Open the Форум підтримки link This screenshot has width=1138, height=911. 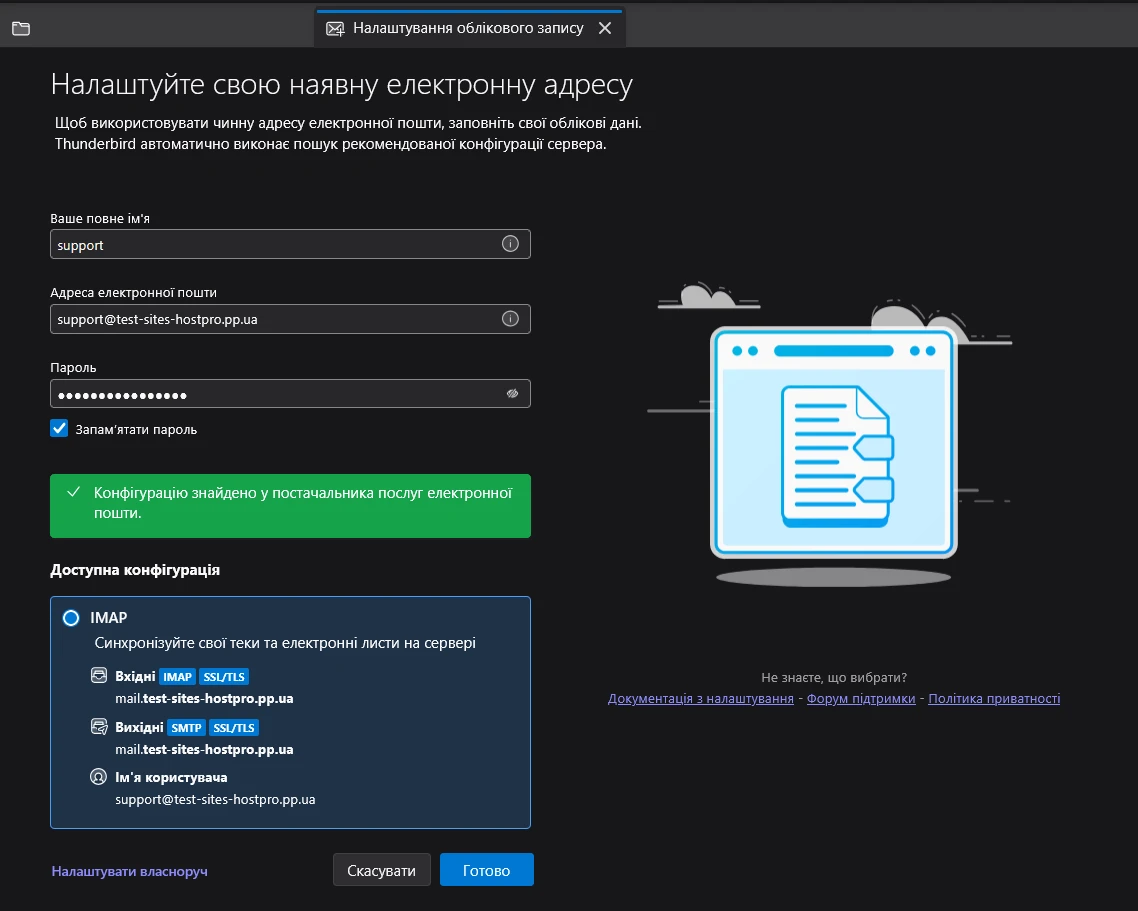(862, 698)
